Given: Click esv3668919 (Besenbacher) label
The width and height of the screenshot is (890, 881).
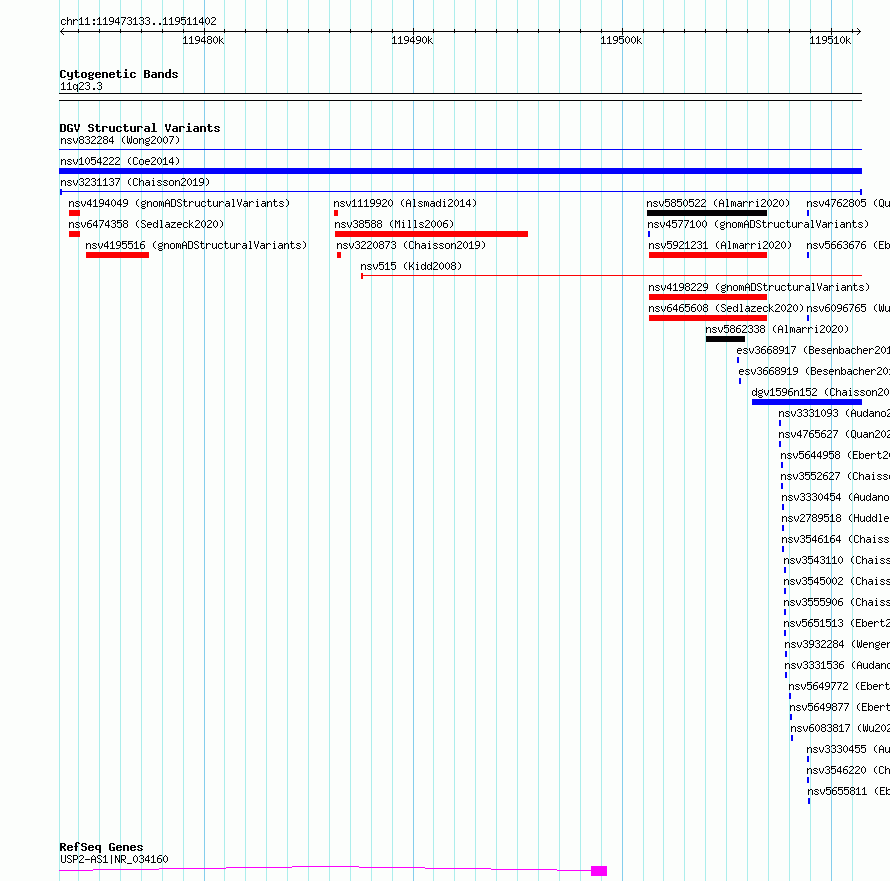Looking at the screenshot, I should click(814, 371).
